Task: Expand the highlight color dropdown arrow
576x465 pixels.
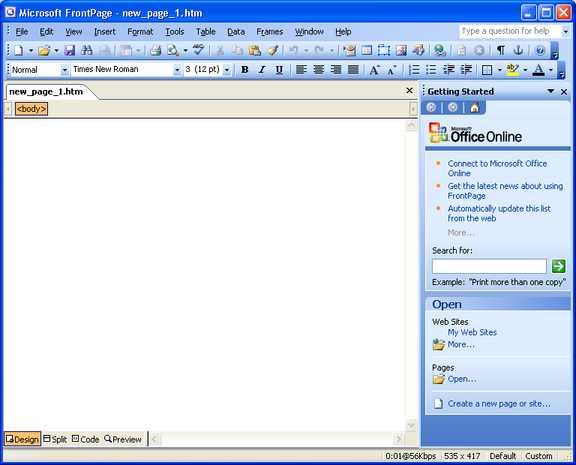Action: (x=525, y=69)
